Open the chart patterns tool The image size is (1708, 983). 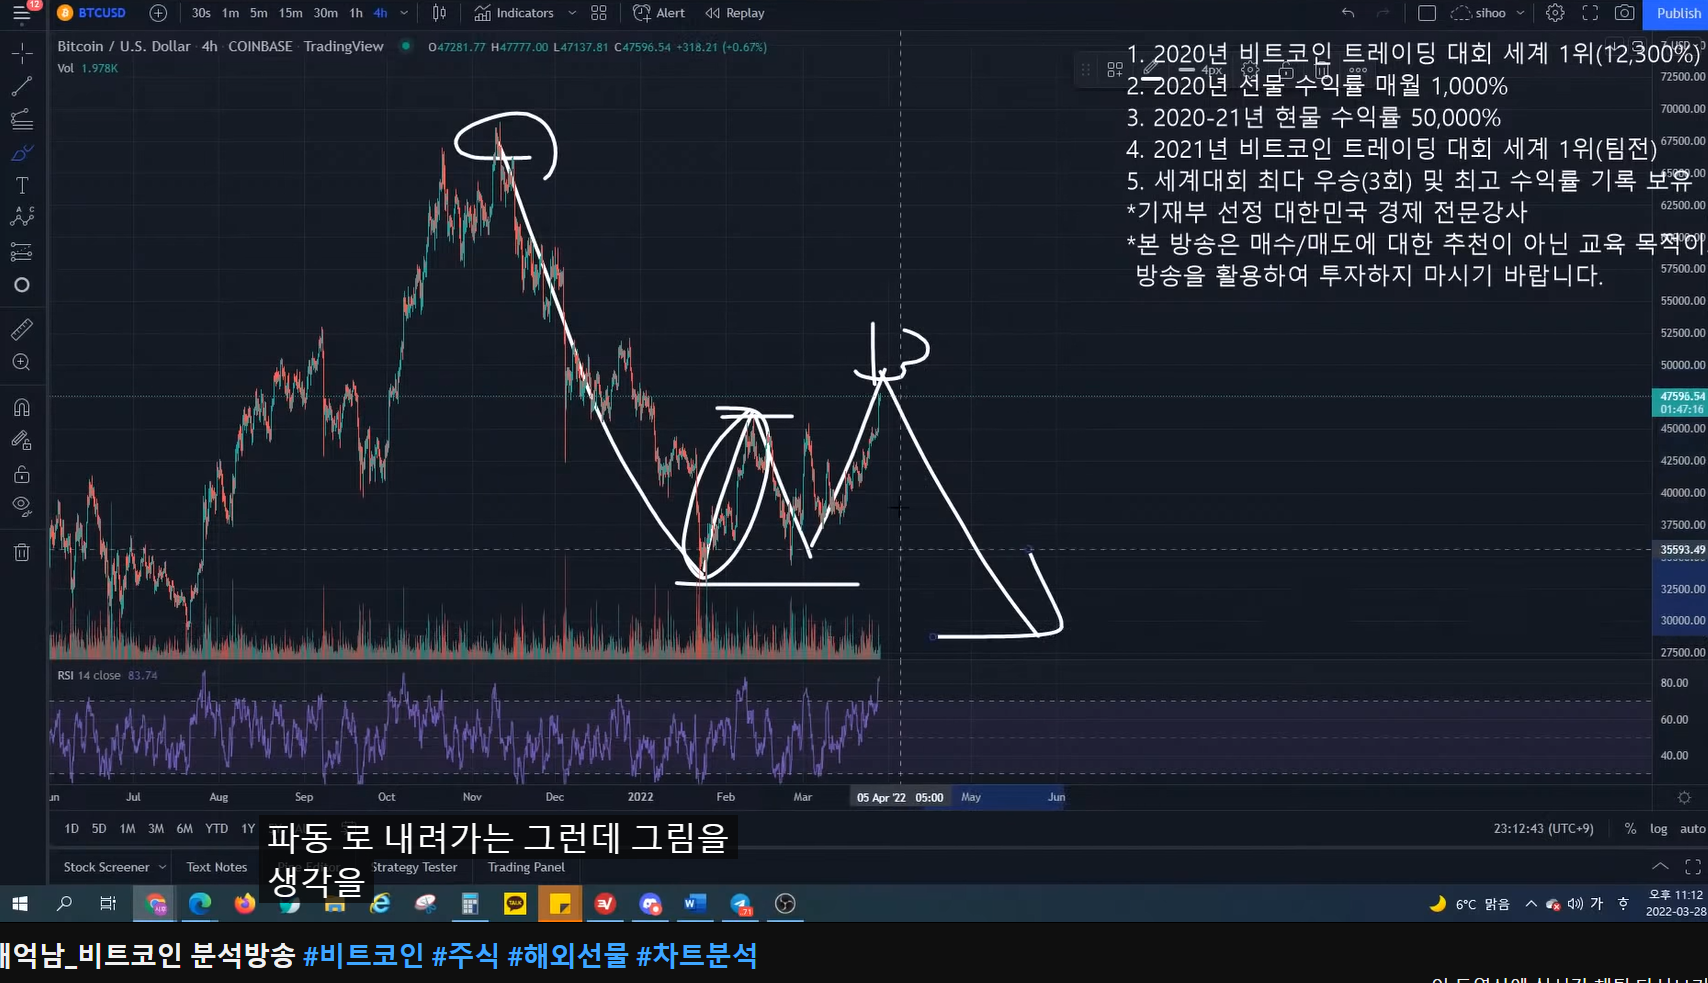pos(22,217)
